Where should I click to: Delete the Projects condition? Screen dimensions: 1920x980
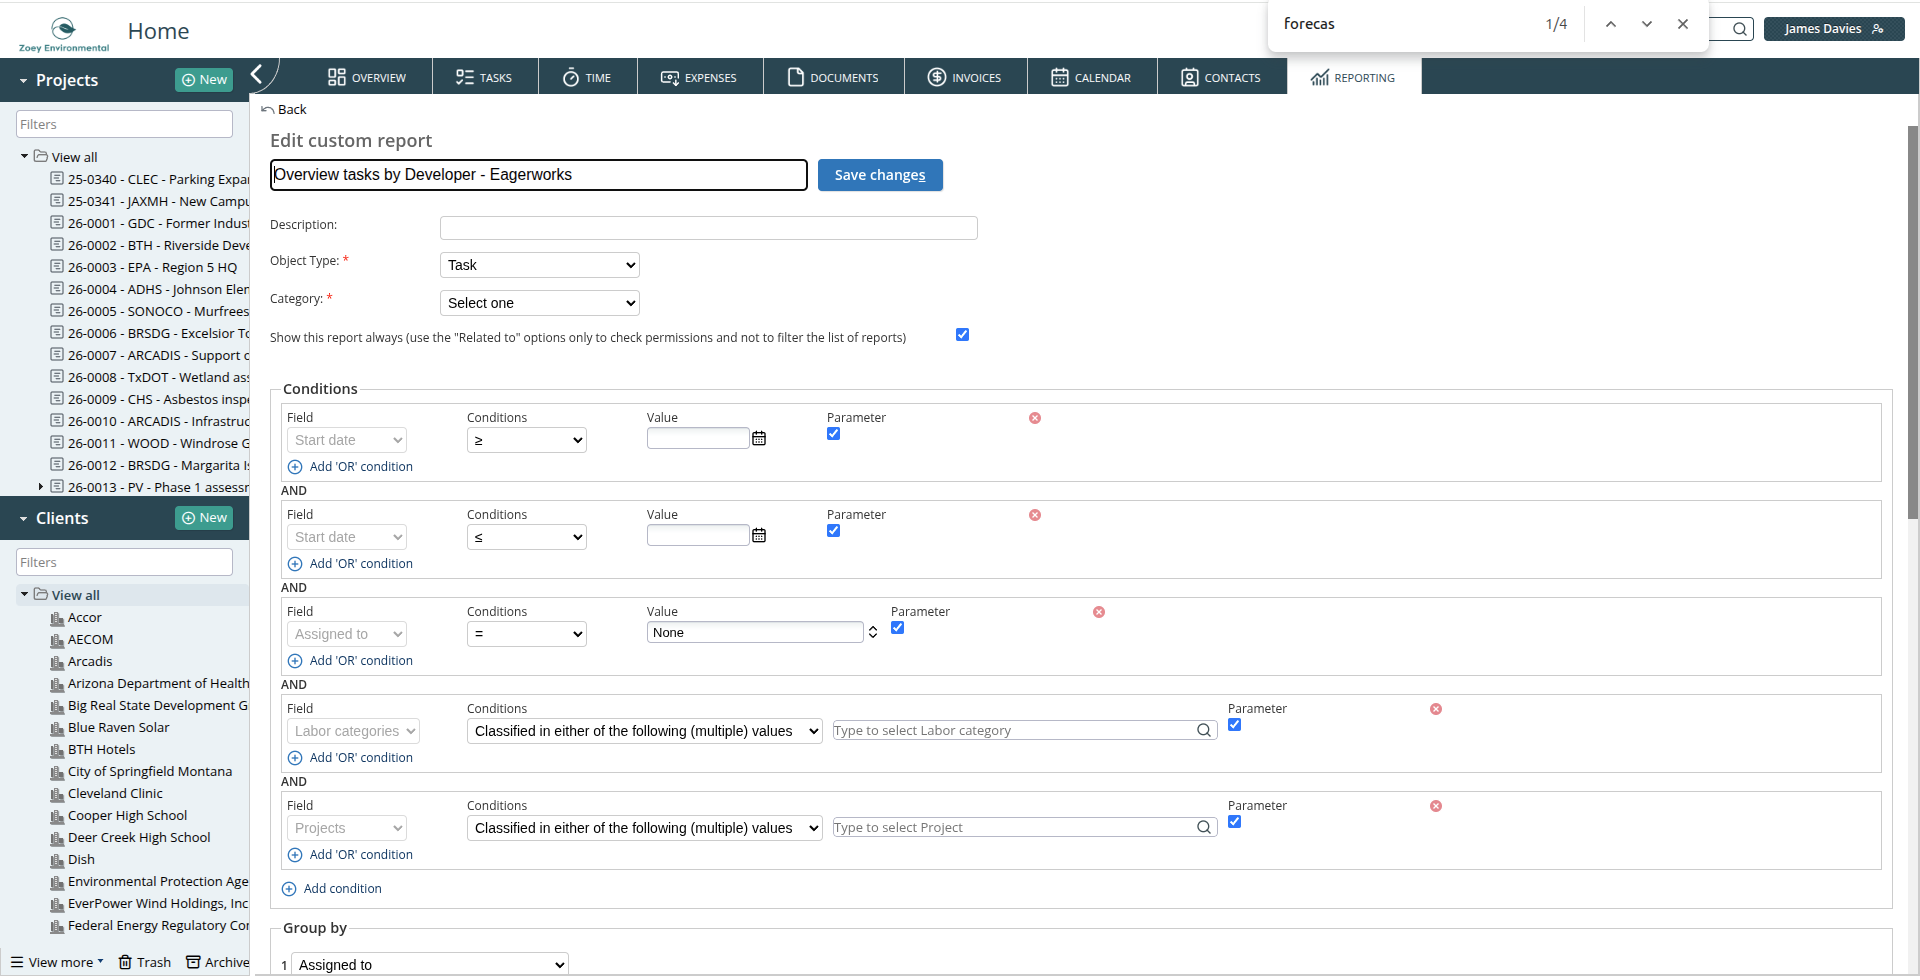[1436, 806]
